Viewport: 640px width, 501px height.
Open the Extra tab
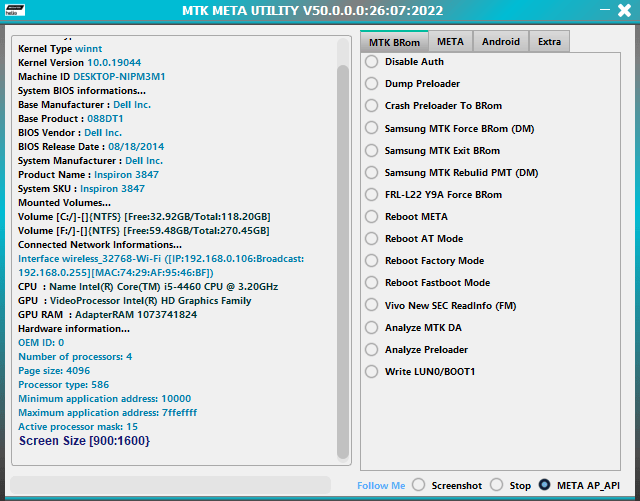(549, 42)
